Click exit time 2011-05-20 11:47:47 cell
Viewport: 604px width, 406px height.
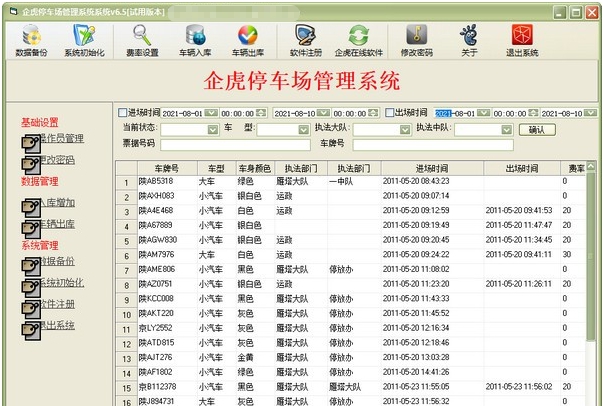522,225
